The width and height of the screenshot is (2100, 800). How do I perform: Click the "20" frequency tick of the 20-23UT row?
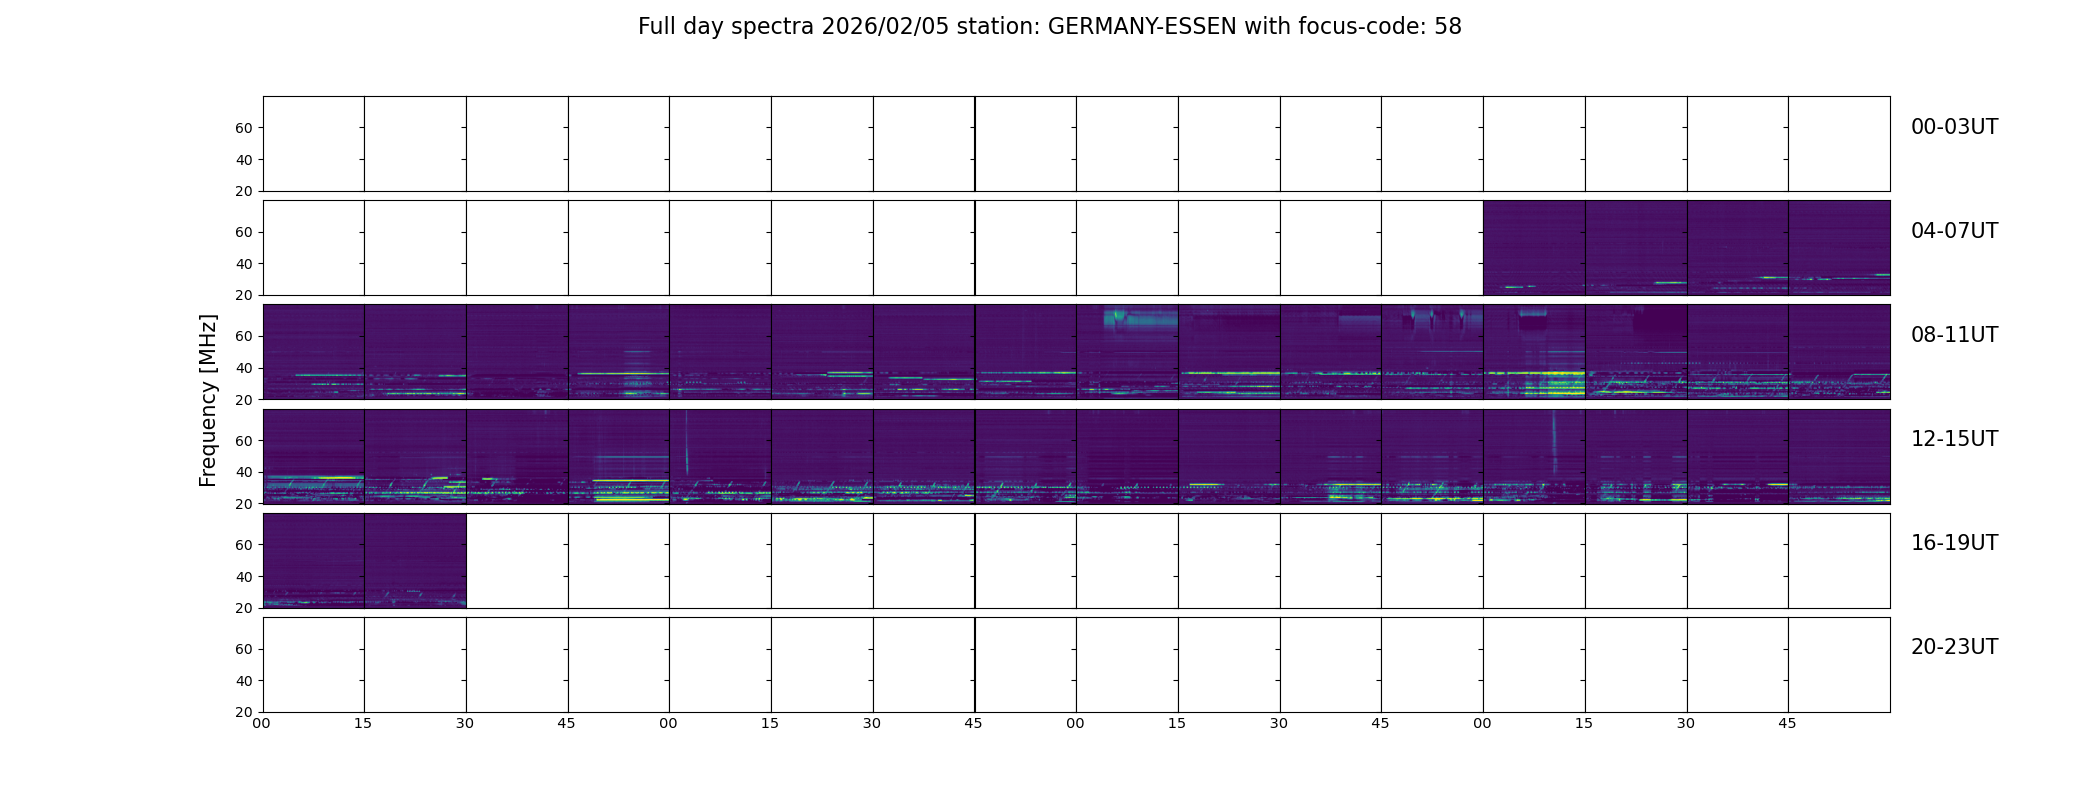coord(244,713)
